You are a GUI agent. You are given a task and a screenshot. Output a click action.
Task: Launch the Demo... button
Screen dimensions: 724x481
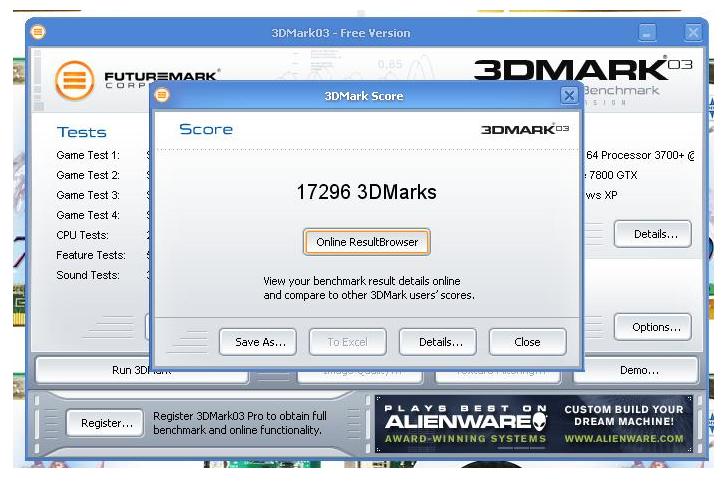[636, 370]
